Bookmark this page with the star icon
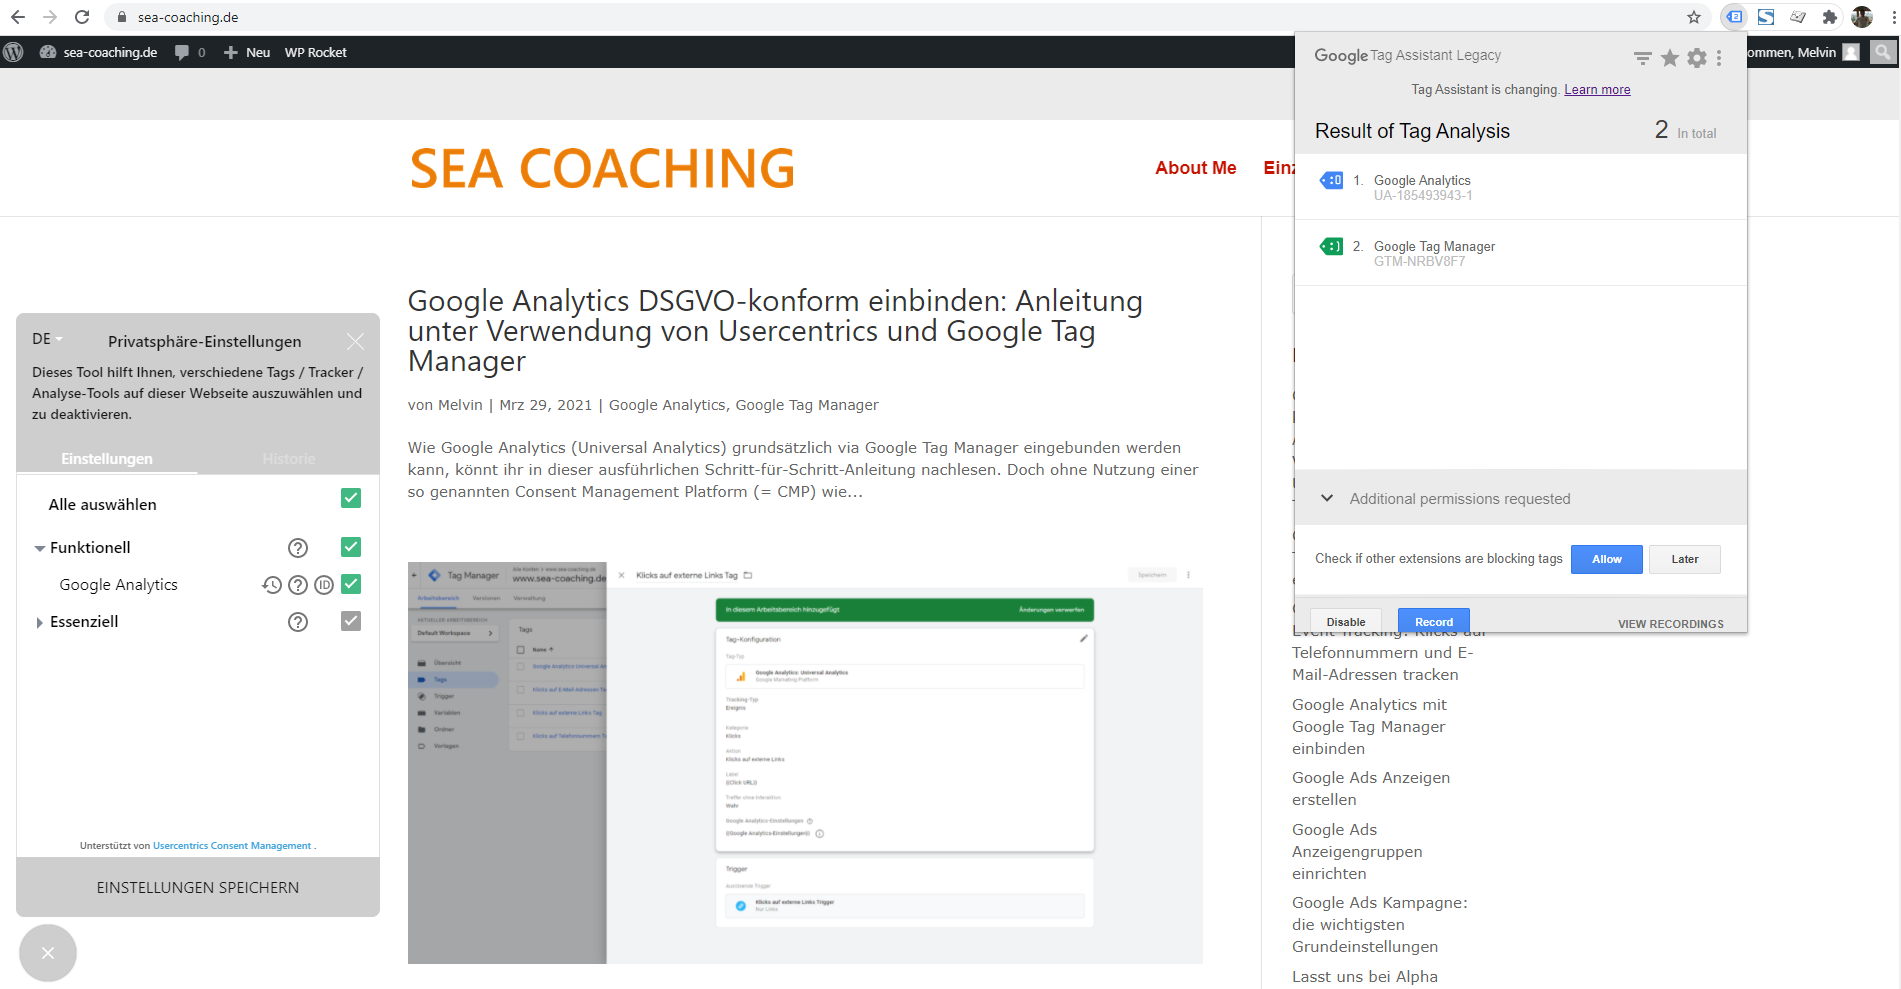 click(1694, 17)
